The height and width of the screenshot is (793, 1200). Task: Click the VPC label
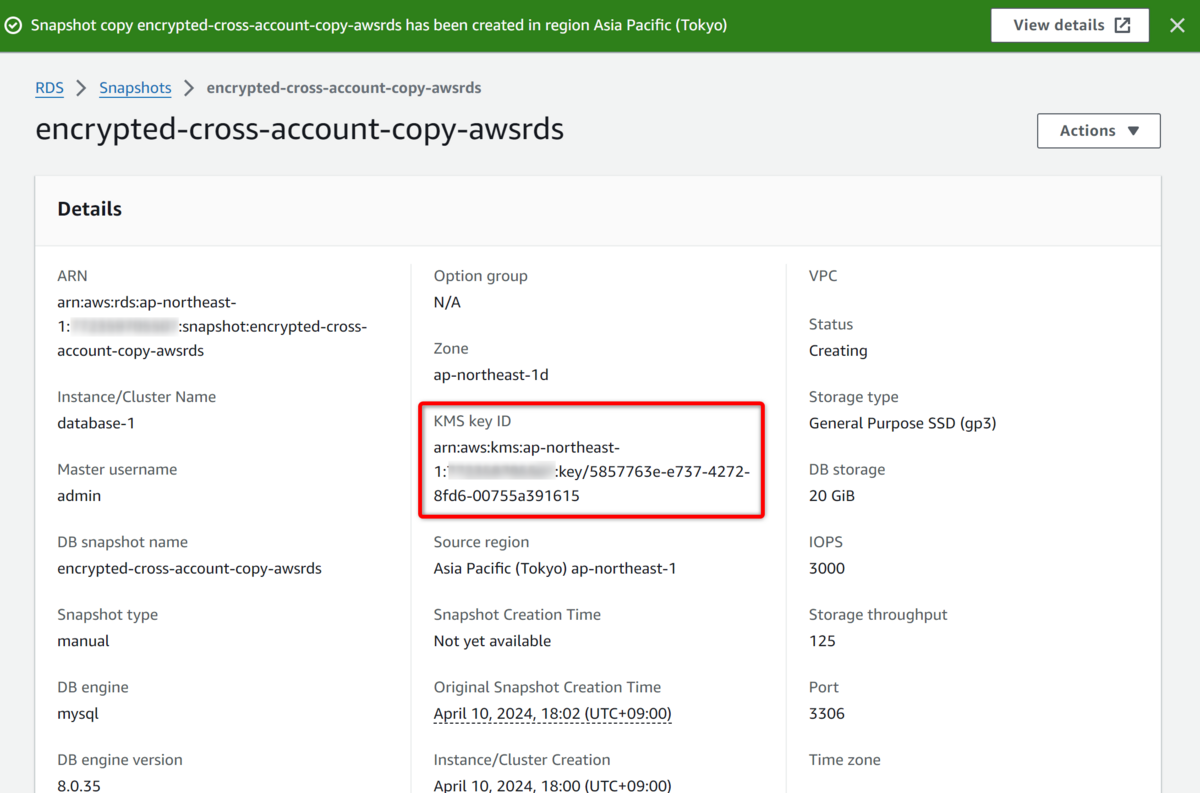(x=823, y=276)
